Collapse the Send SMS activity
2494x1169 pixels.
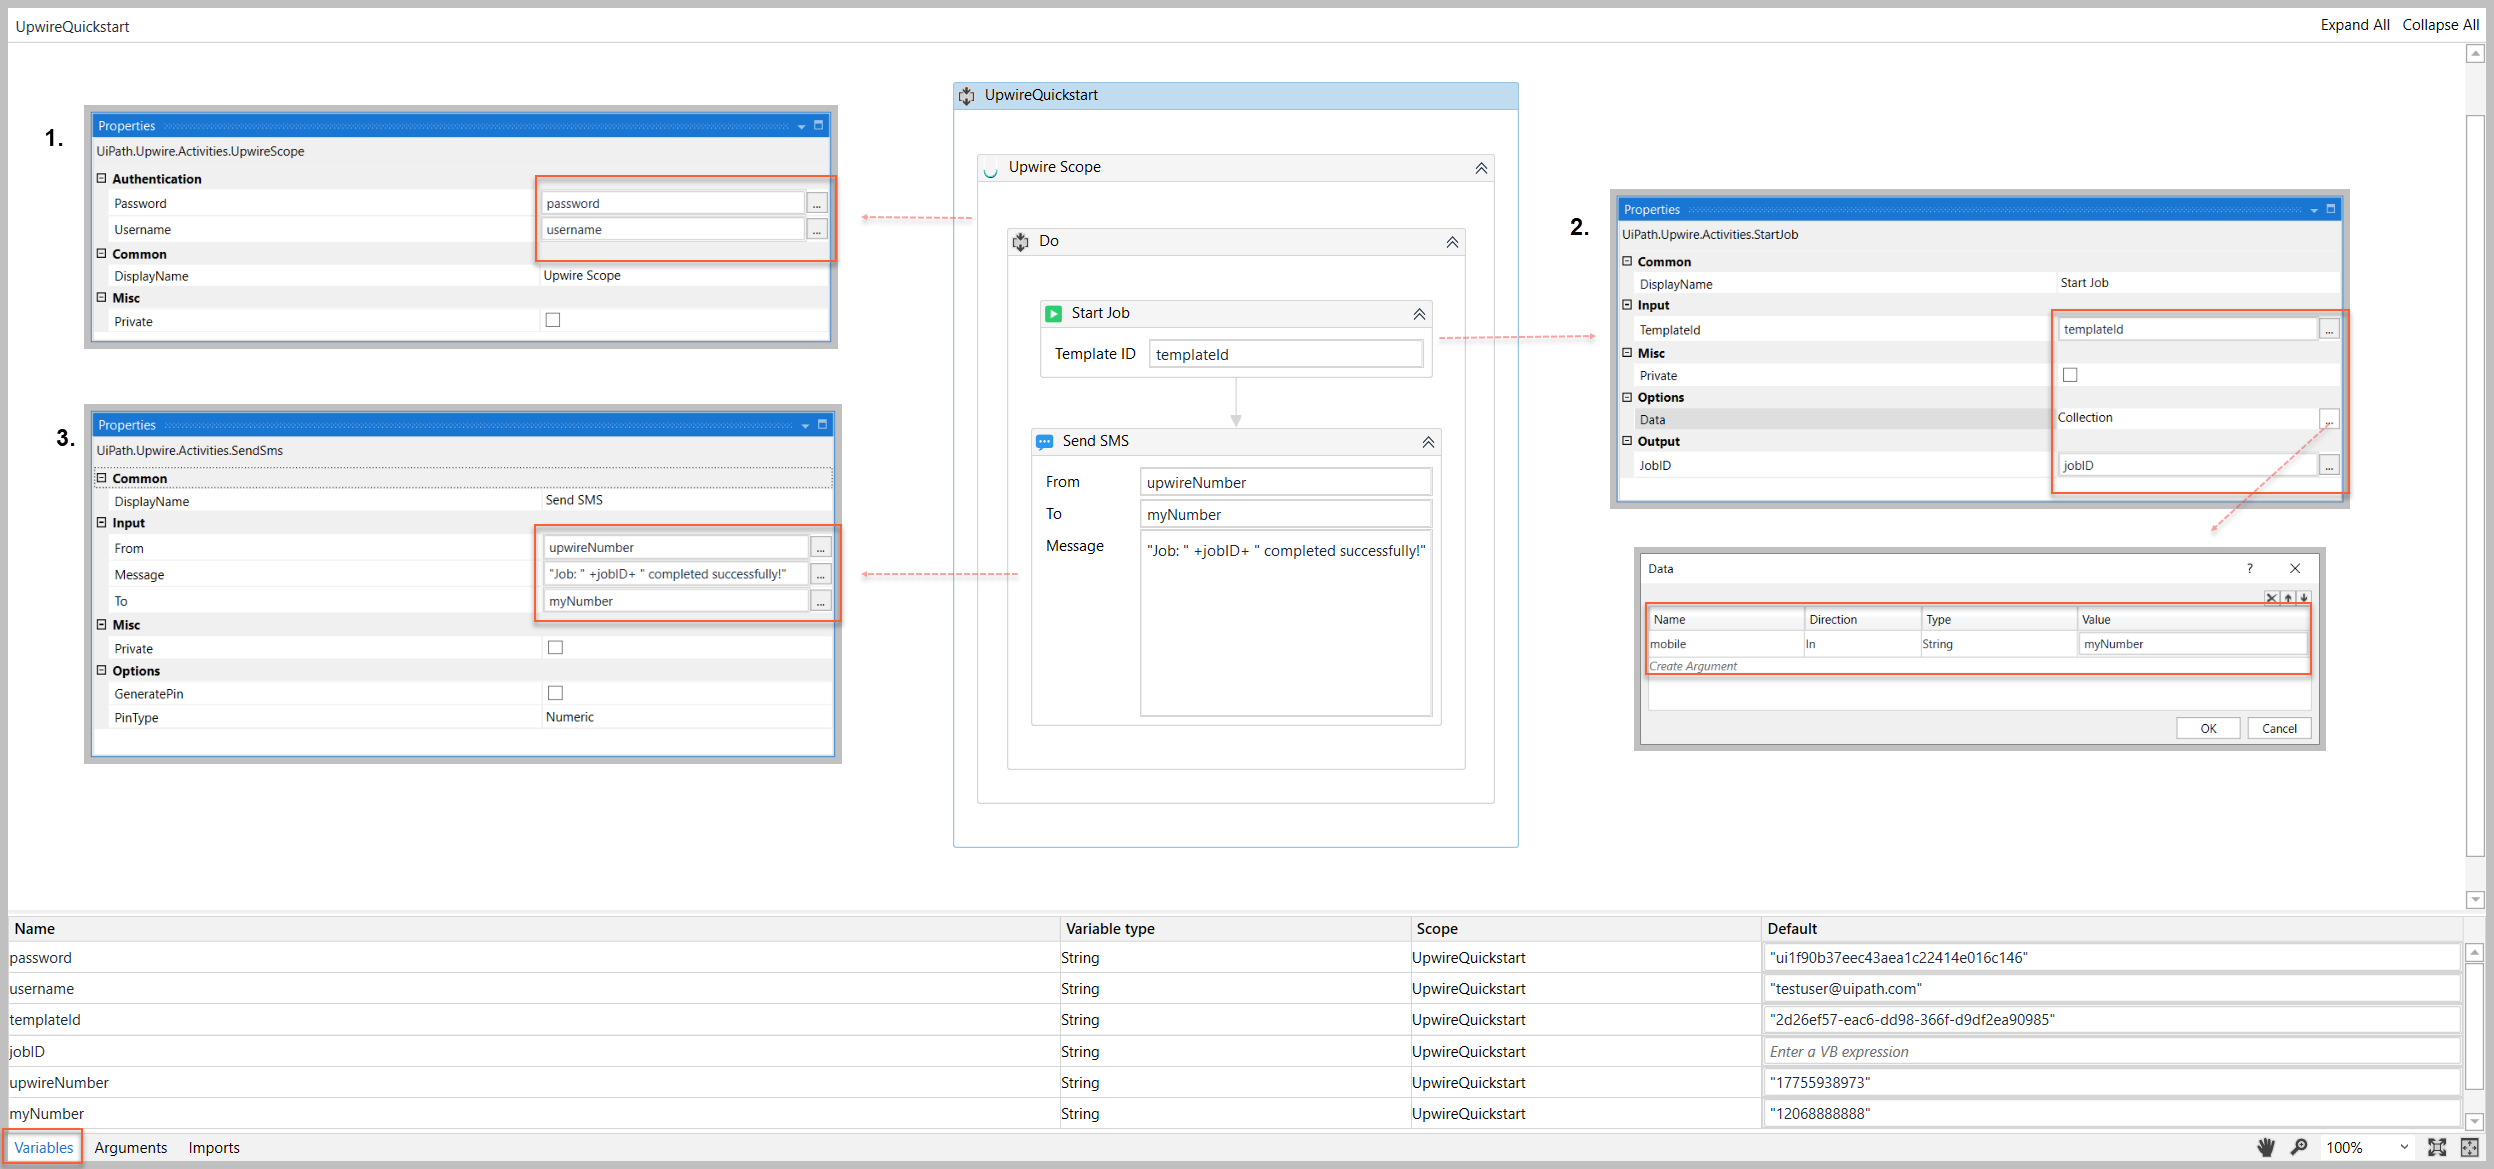[x=1428, y=442]
